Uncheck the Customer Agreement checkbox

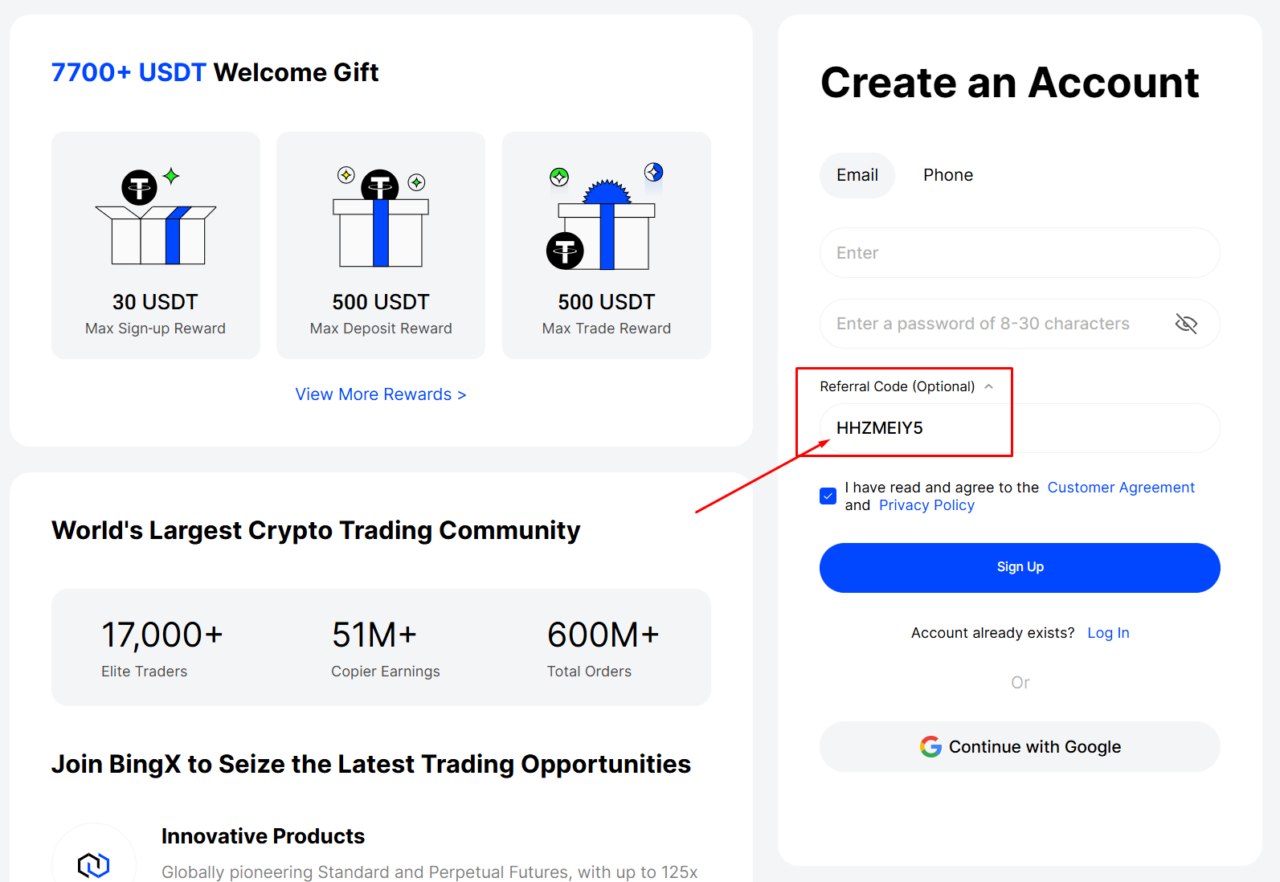click(827, 496)
